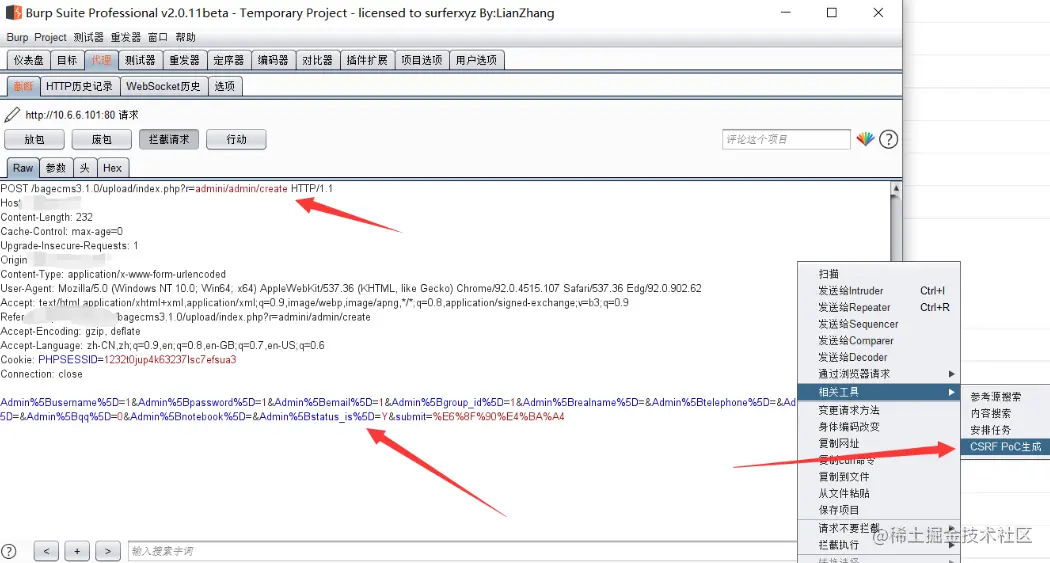
Task: Switch to the 对比器 tab
Action: pos(317,60)
